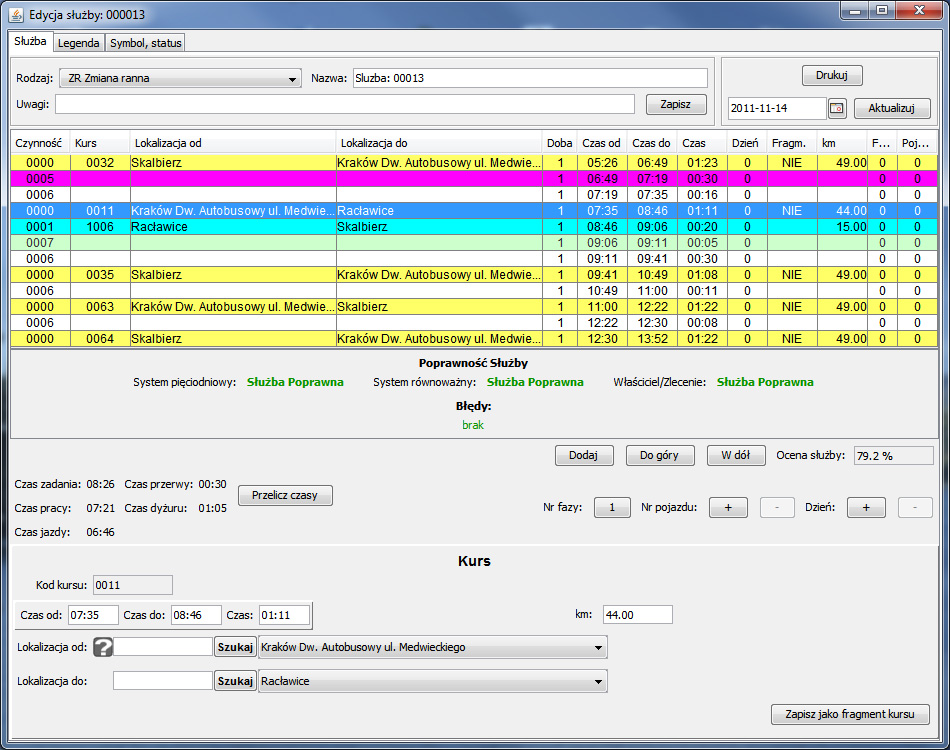Switch to the Służba tab

coord(30,41)
